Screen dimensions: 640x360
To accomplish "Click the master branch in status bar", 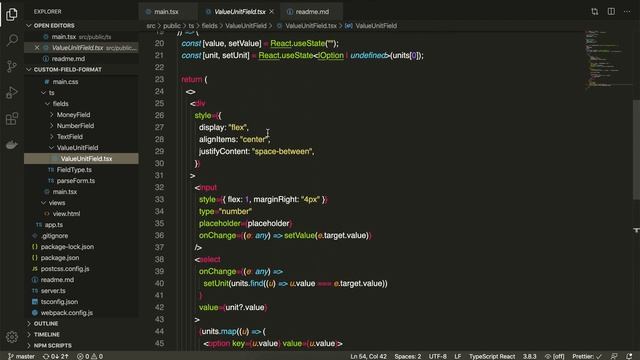I will (21, 356).
